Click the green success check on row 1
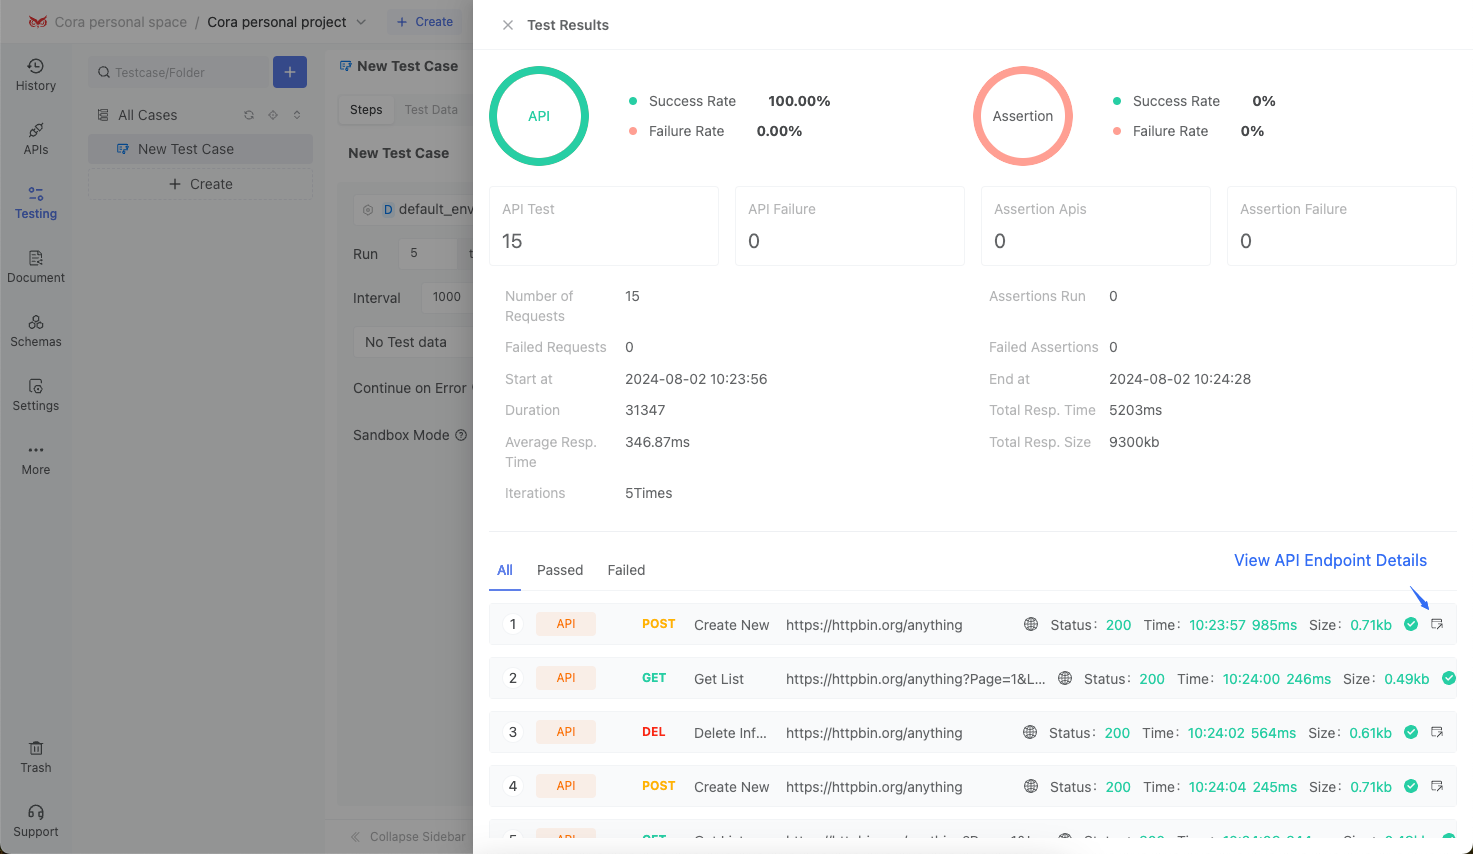 [x=1411, y=624]
